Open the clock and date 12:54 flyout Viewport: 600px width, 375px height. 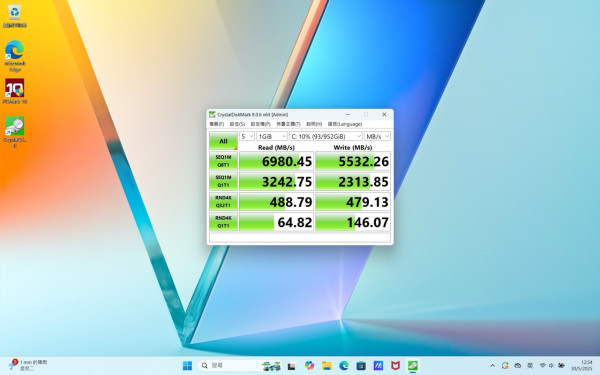click(582, 365)
